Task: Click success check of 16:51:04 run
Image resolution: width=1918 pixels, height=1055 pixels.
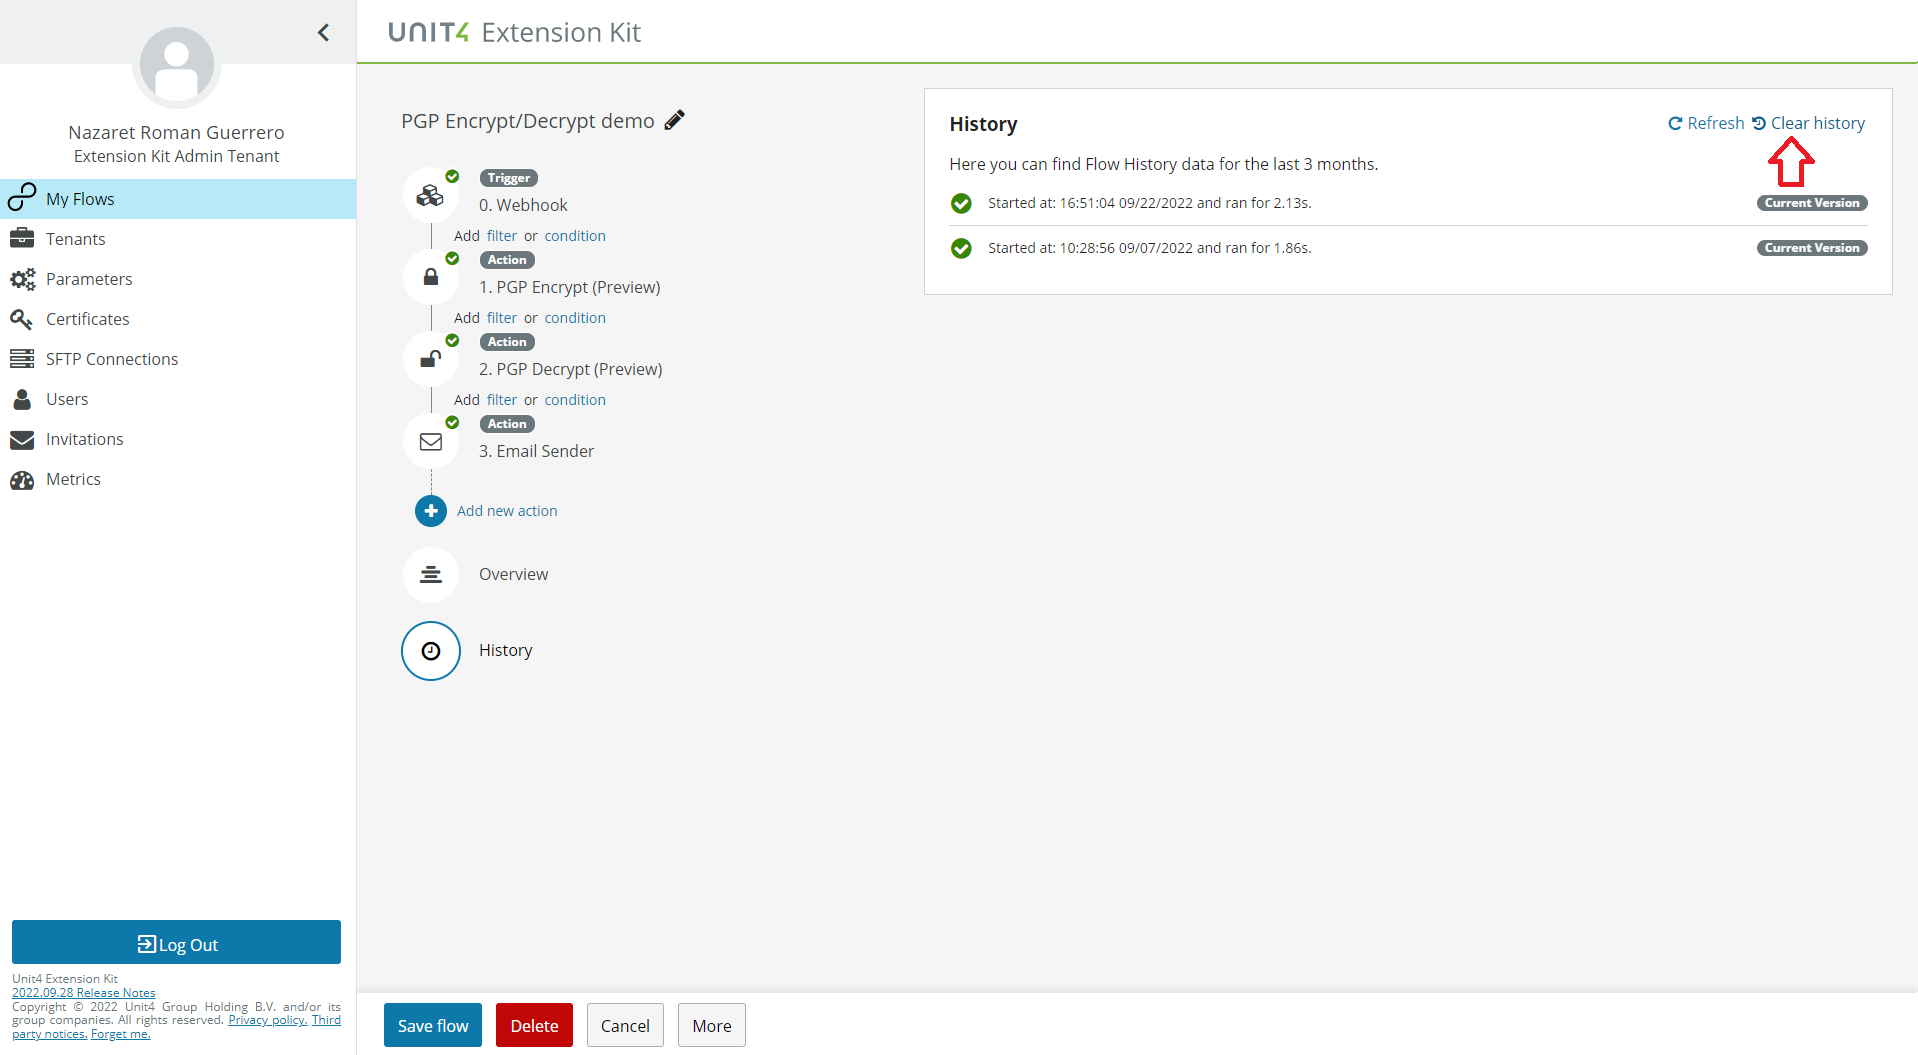Action: pos(961,203)
